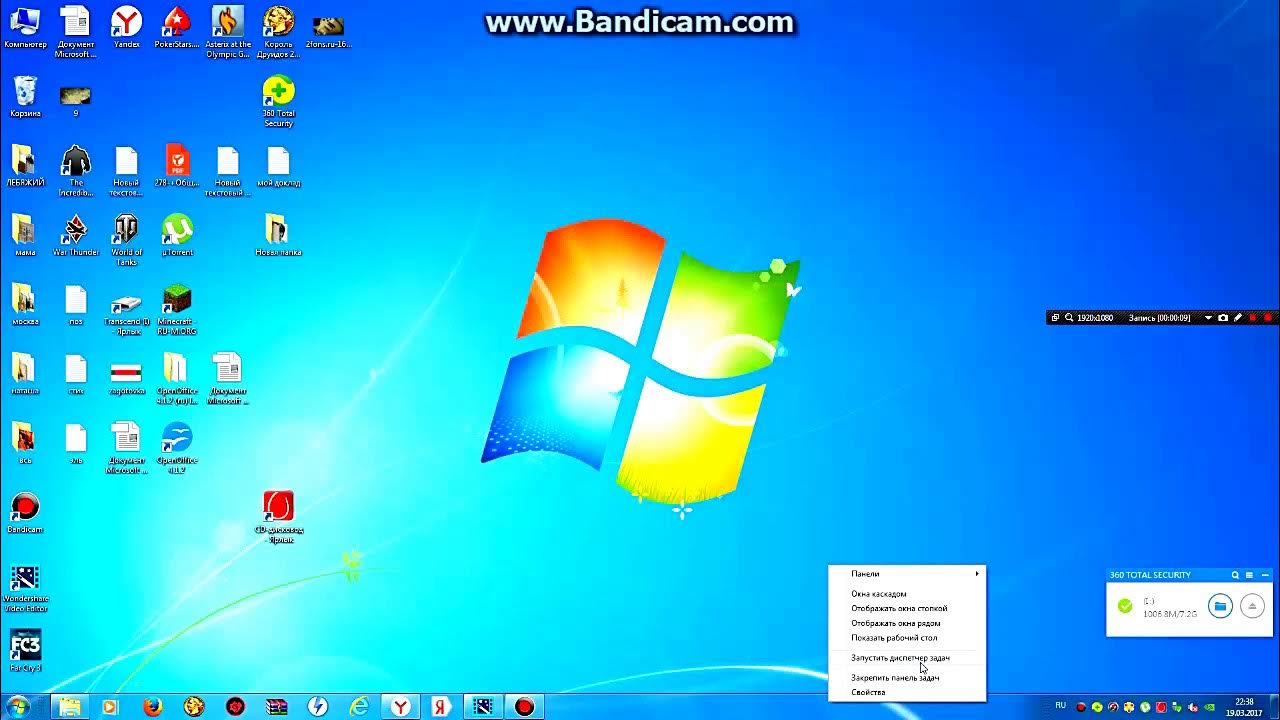Viewport: 1280px width, 720px height.
Task: Launch the PokerStars desktop shortcut
Action: 177,28
